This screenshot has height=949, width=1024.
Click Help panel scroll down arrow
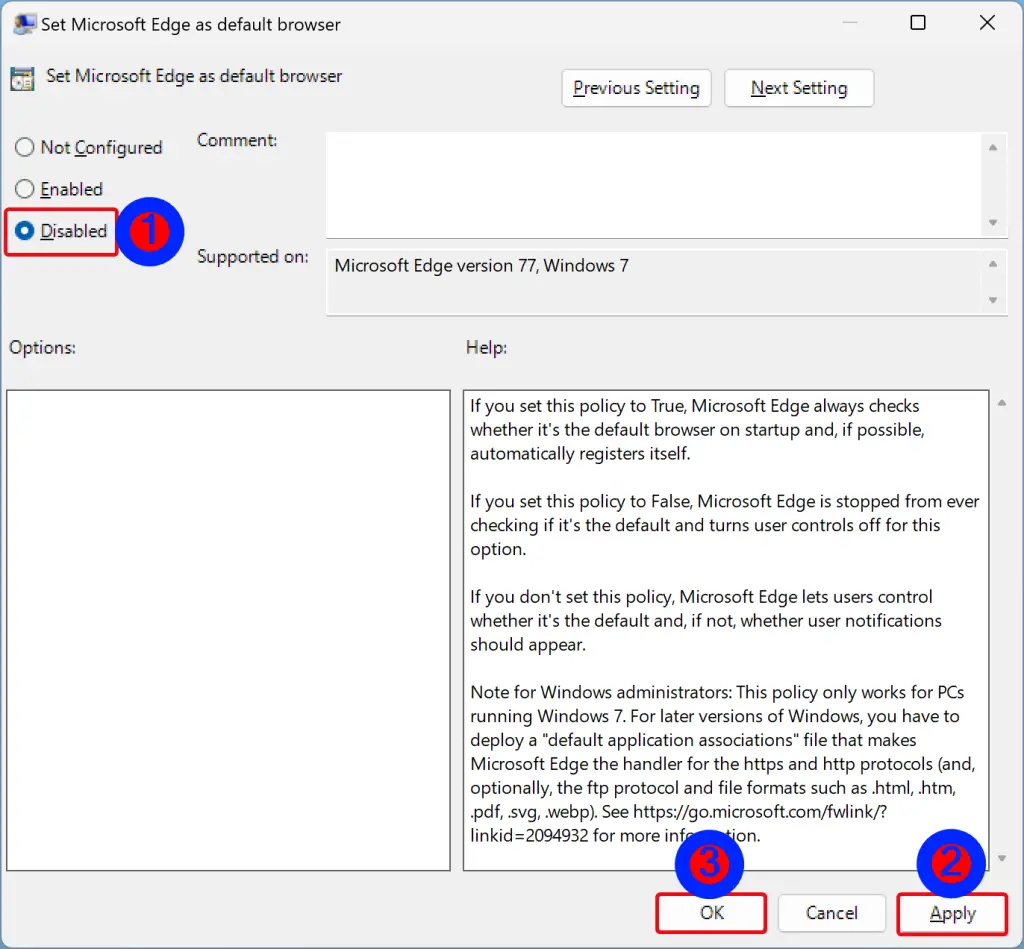[x=1002, y=858]
